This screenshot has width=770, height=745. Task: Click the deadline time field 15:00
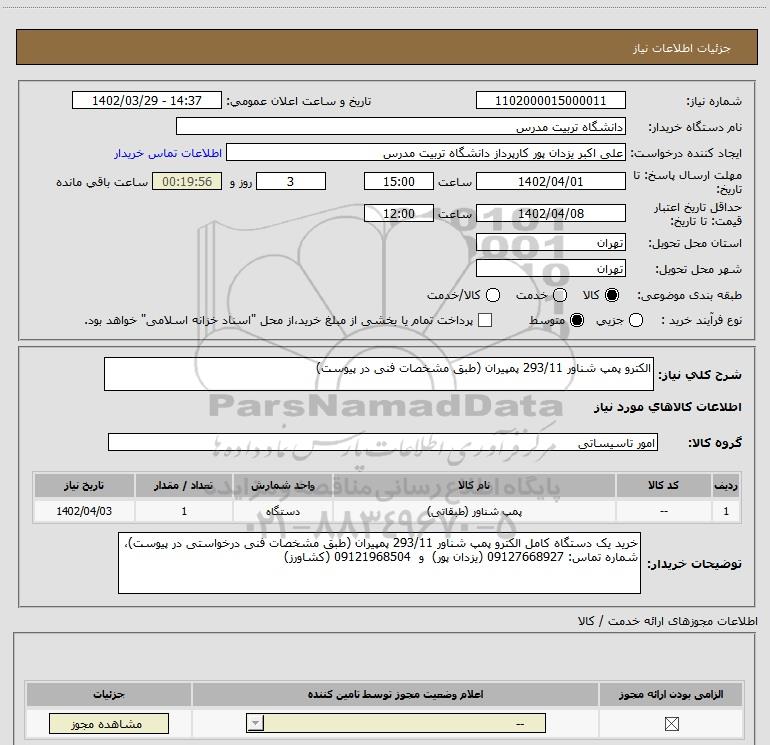[399, 181]
